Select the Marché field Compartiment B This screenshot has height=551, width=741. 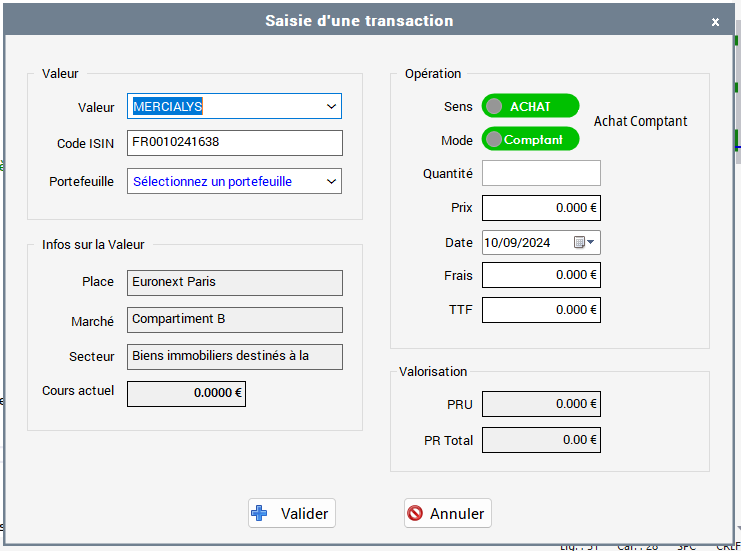click(234, 319)
